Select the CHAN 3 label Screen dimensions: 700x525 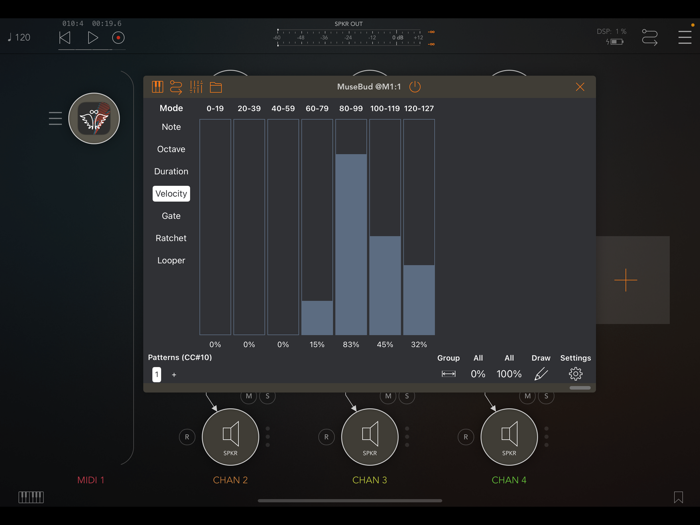370,480
